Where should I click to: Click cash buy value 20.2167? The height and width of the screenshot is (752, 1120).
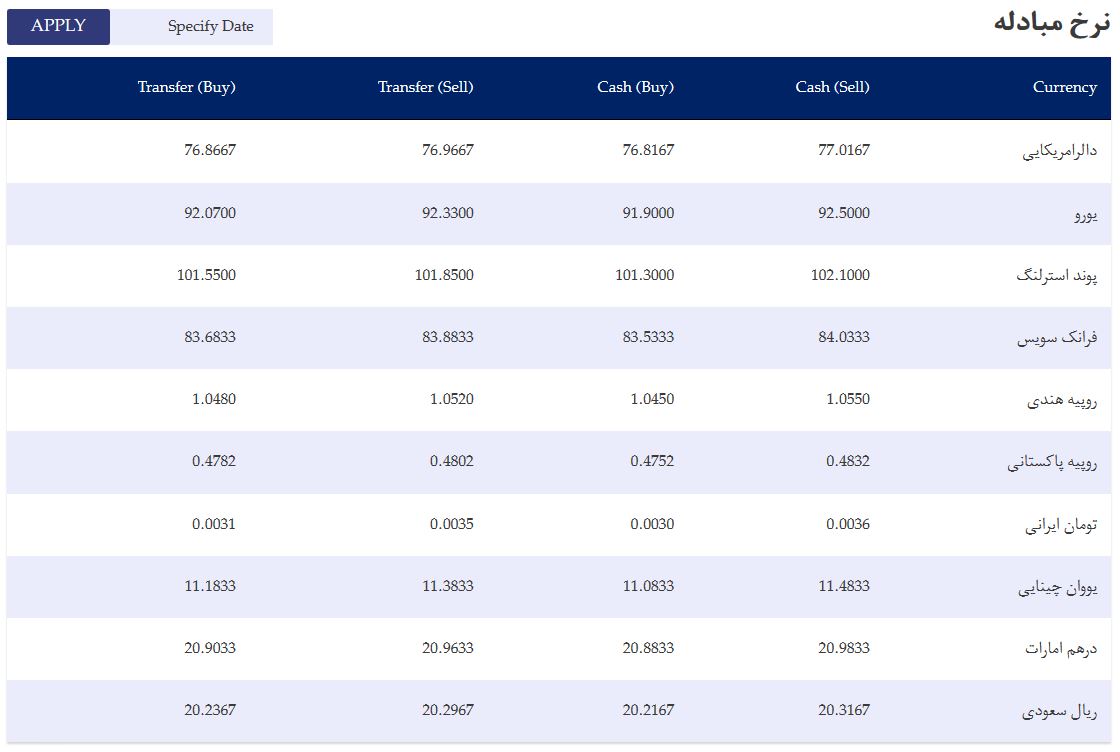point(649,711)
